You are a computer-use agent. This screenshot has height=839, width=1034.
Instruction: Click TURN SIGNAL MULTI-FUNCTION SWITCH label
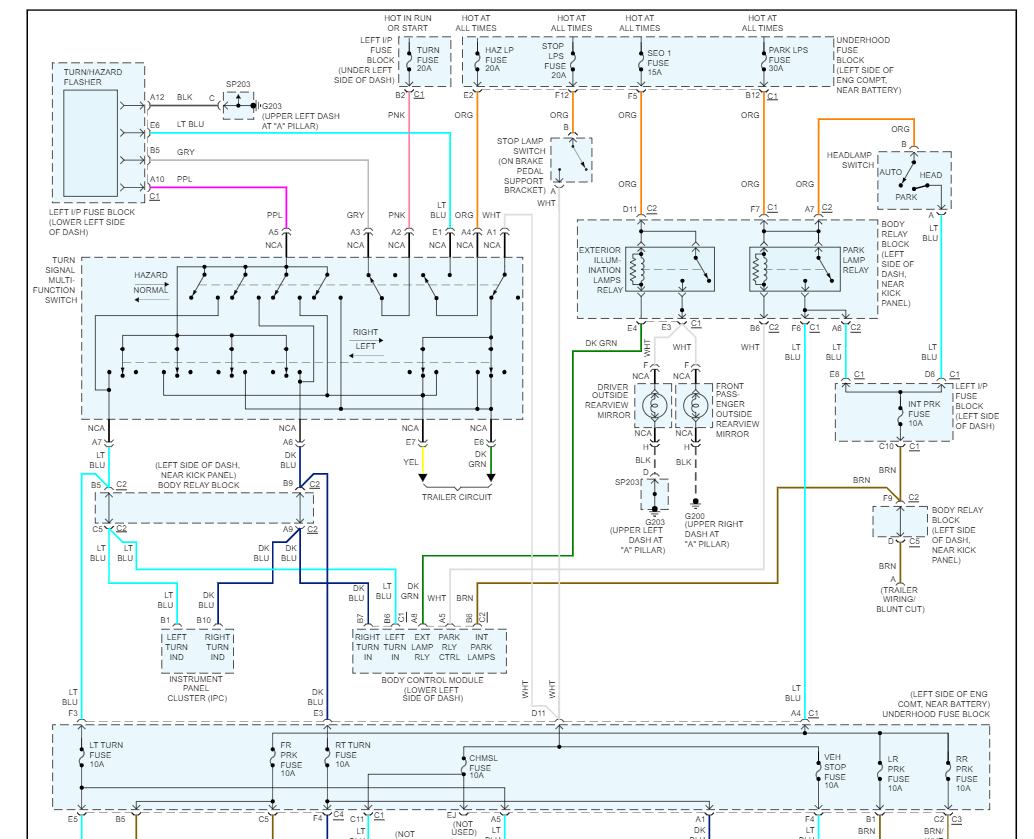click(55, 280)
